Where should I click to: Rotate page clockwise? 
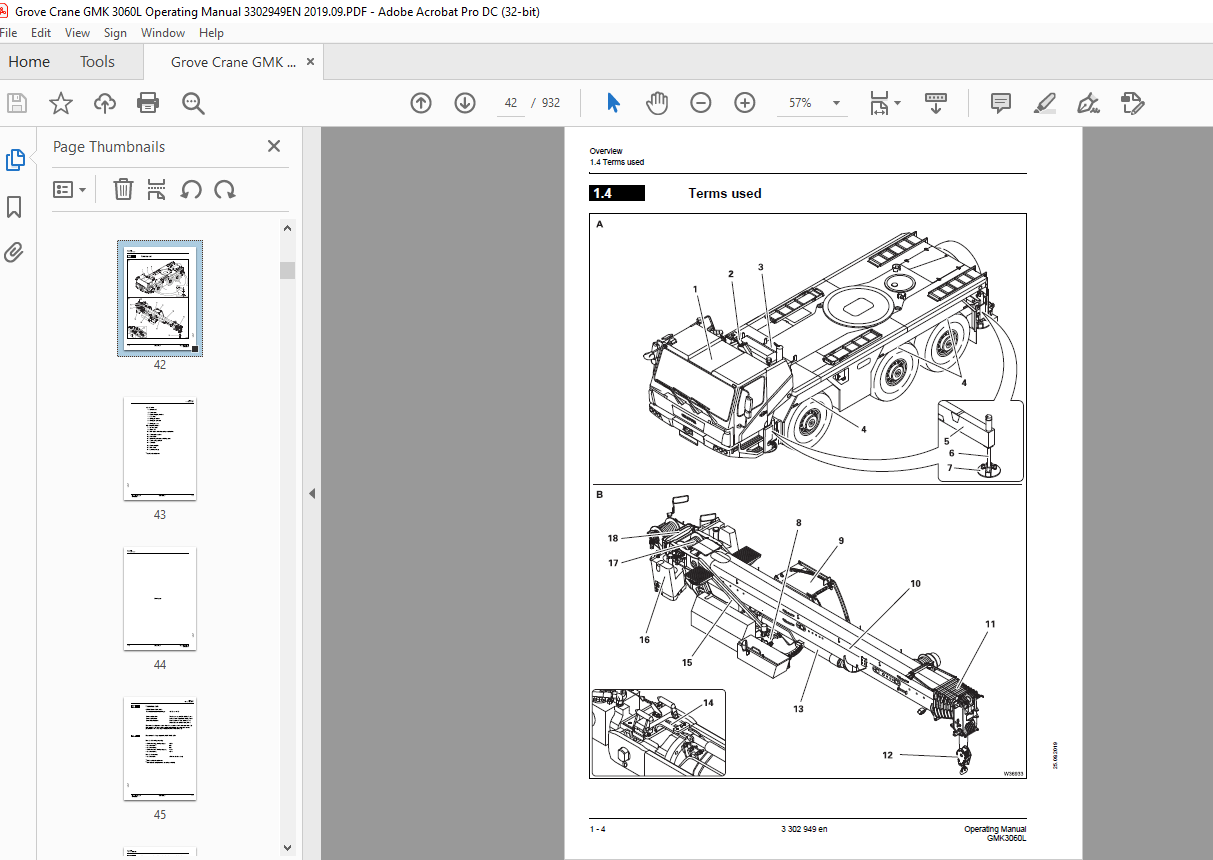tap(225, 189)
